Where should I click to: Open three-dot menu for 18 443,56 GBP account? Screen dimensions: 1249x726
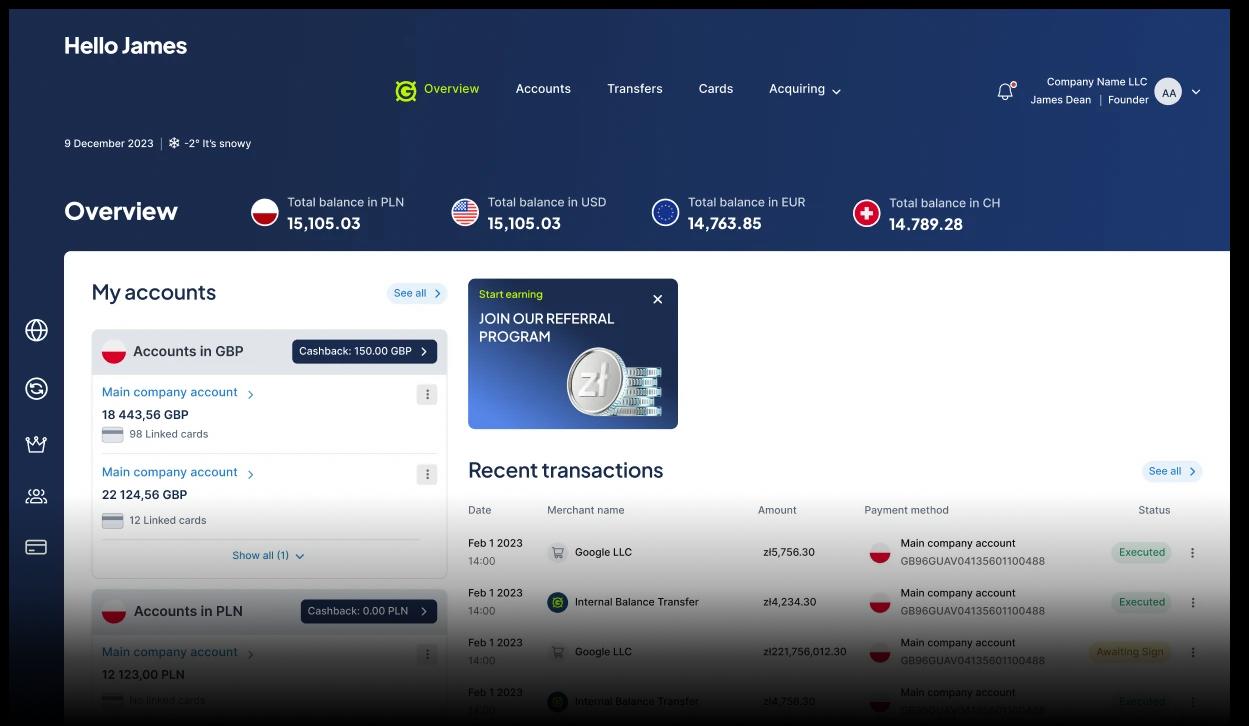click(x=427, y=395)
